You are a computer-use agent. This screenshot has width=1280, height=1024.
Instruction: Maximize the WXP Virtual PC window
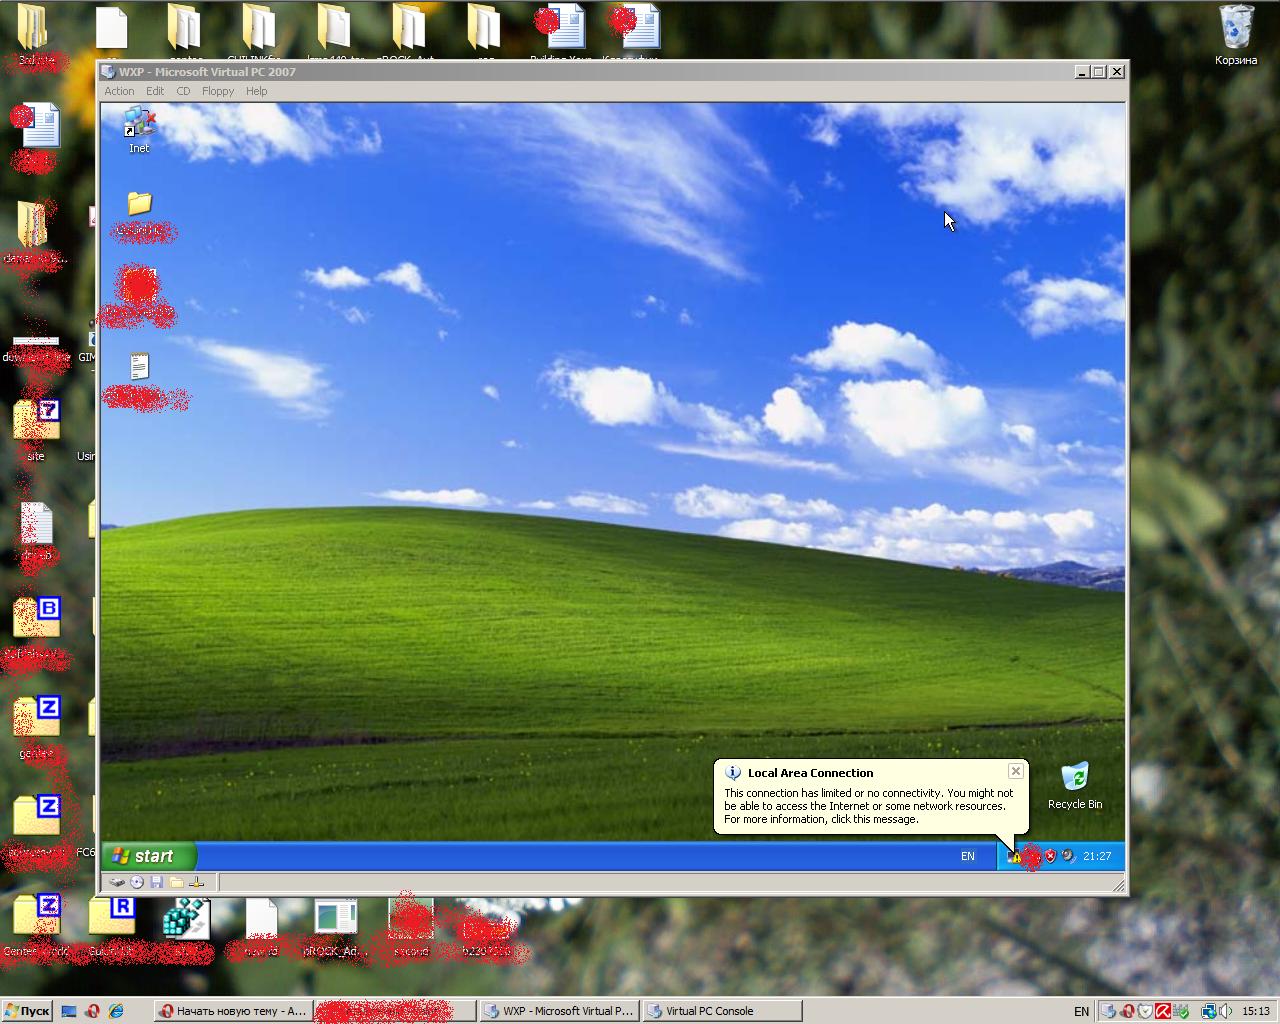pyautogui.click(x=1099, y=72)
